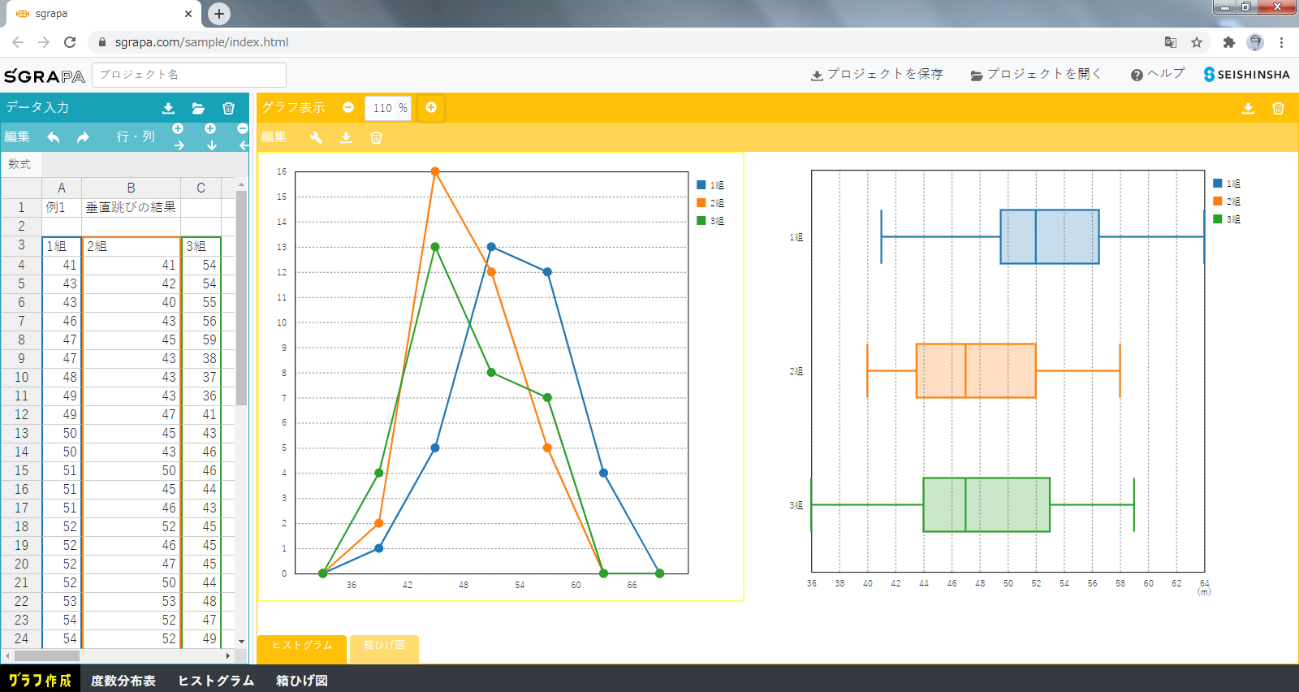Screen dimensions: 1299x692
Task: Switch to 箱ひげ図 in the bottom bar
Action: click(x=302, y=681)
